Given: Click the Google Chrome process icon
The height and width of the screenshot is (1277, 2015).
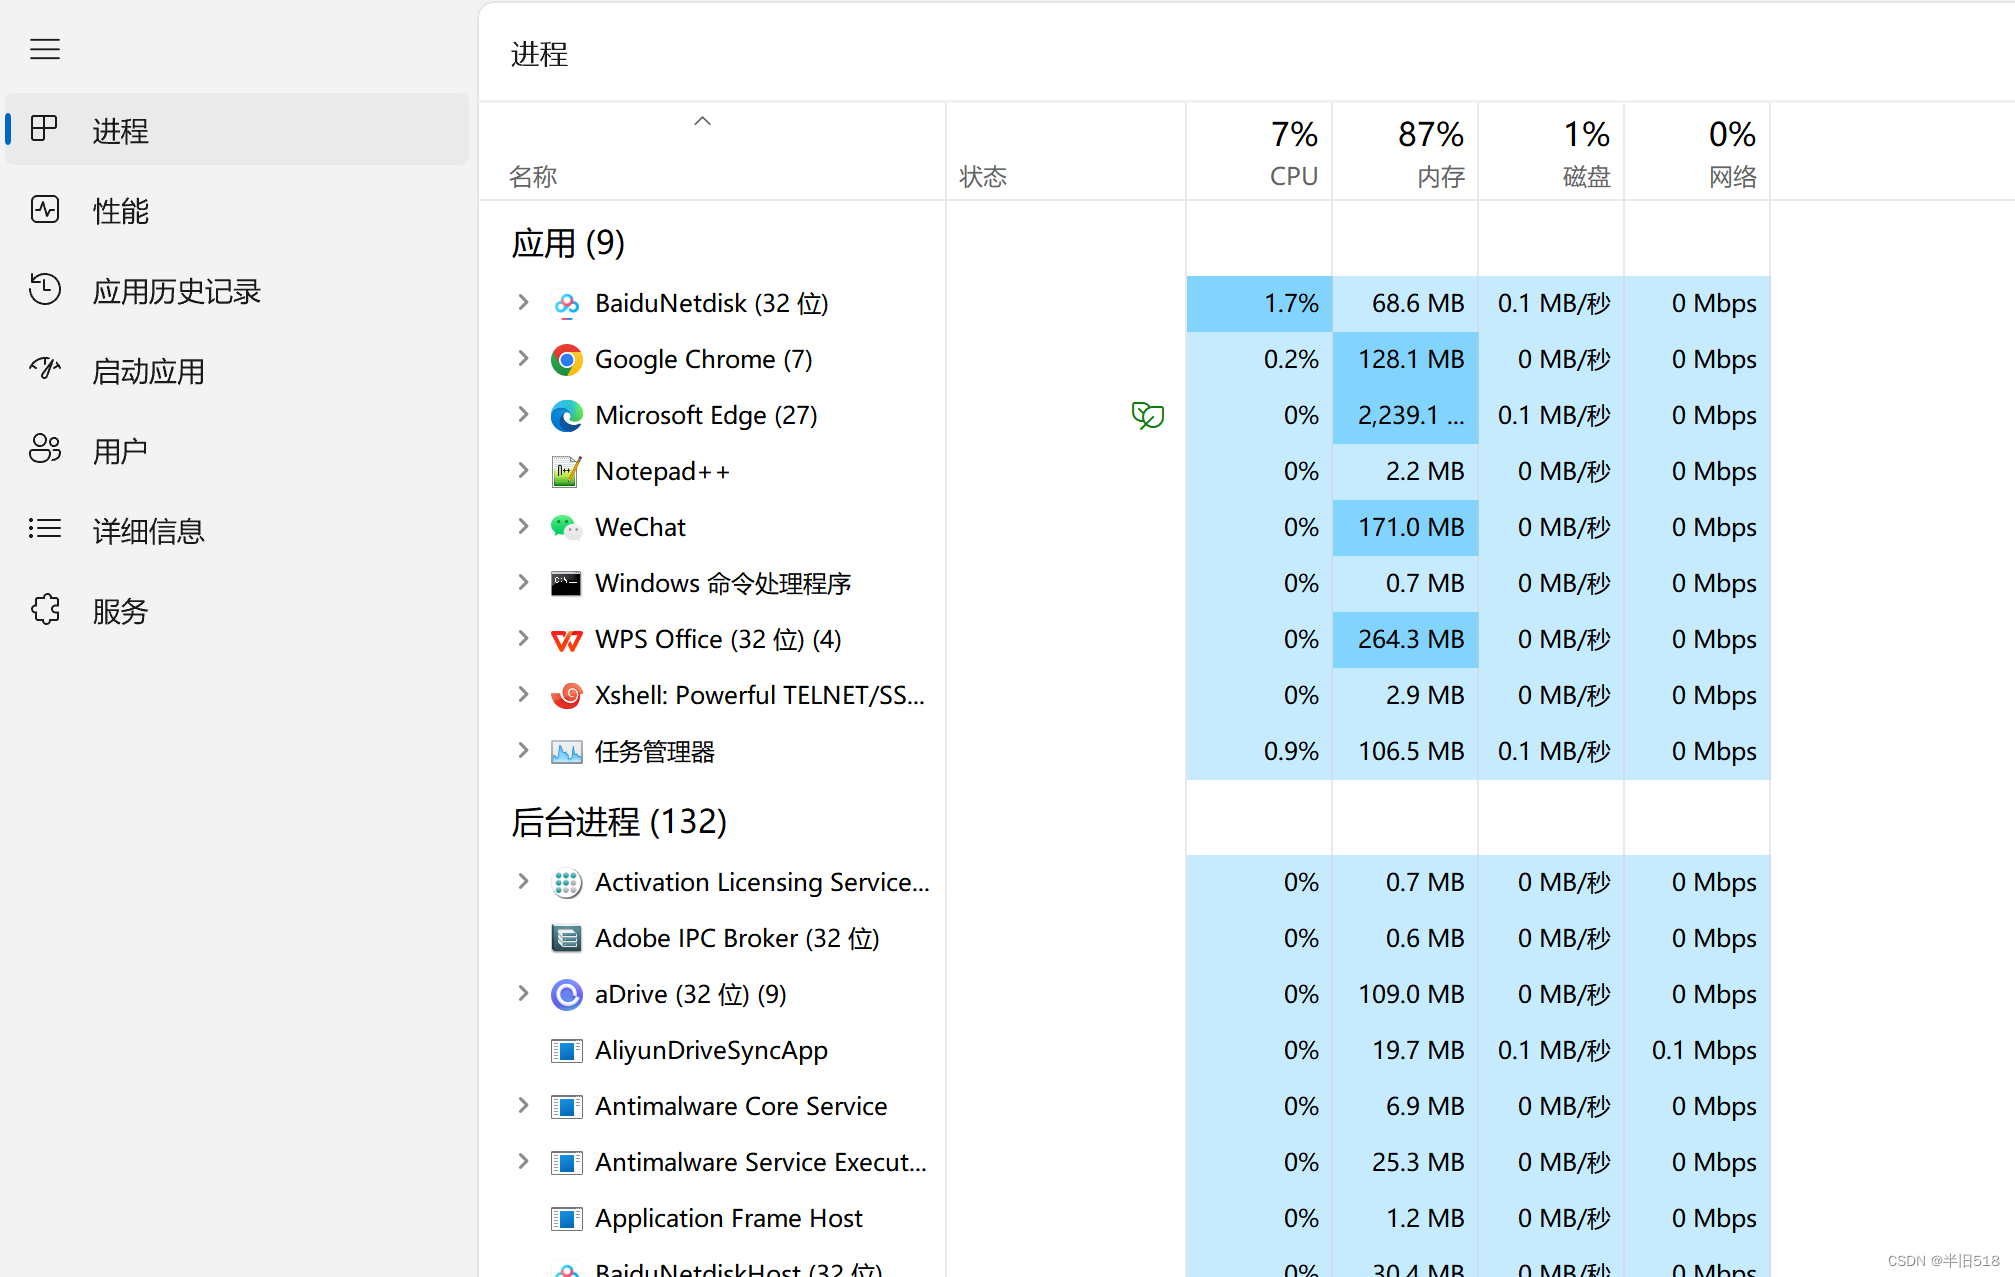Looking at the screenshot, I should click(x=566, y=360).
